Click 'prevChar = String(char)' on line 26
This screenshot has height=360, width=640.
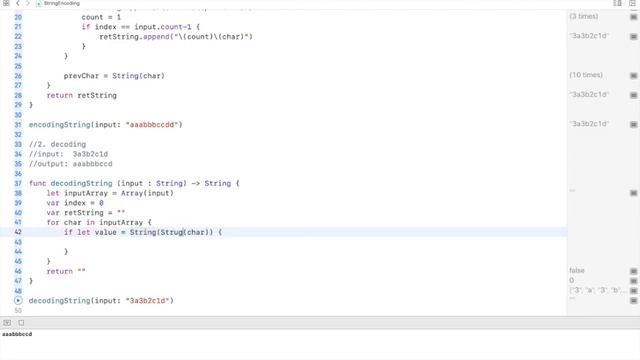tap(114, 76)
